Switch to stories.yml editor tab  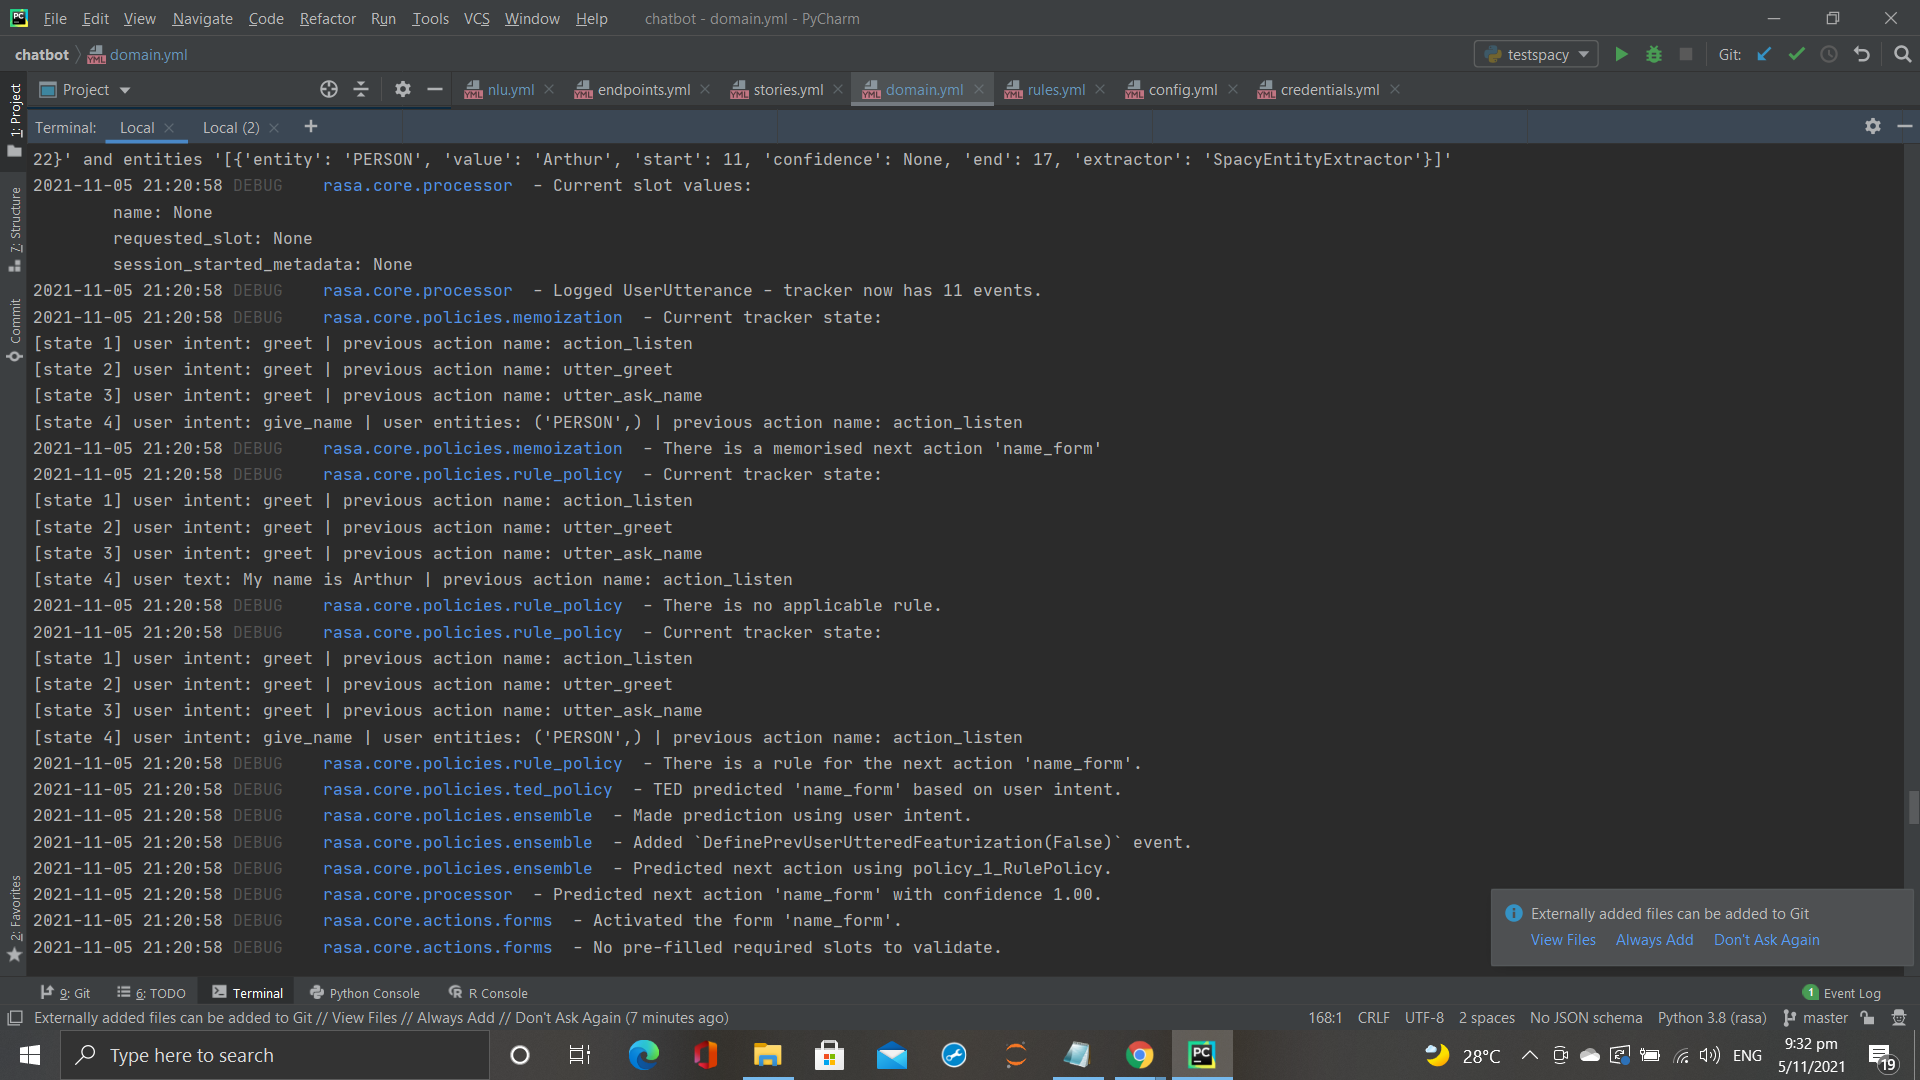787,90
